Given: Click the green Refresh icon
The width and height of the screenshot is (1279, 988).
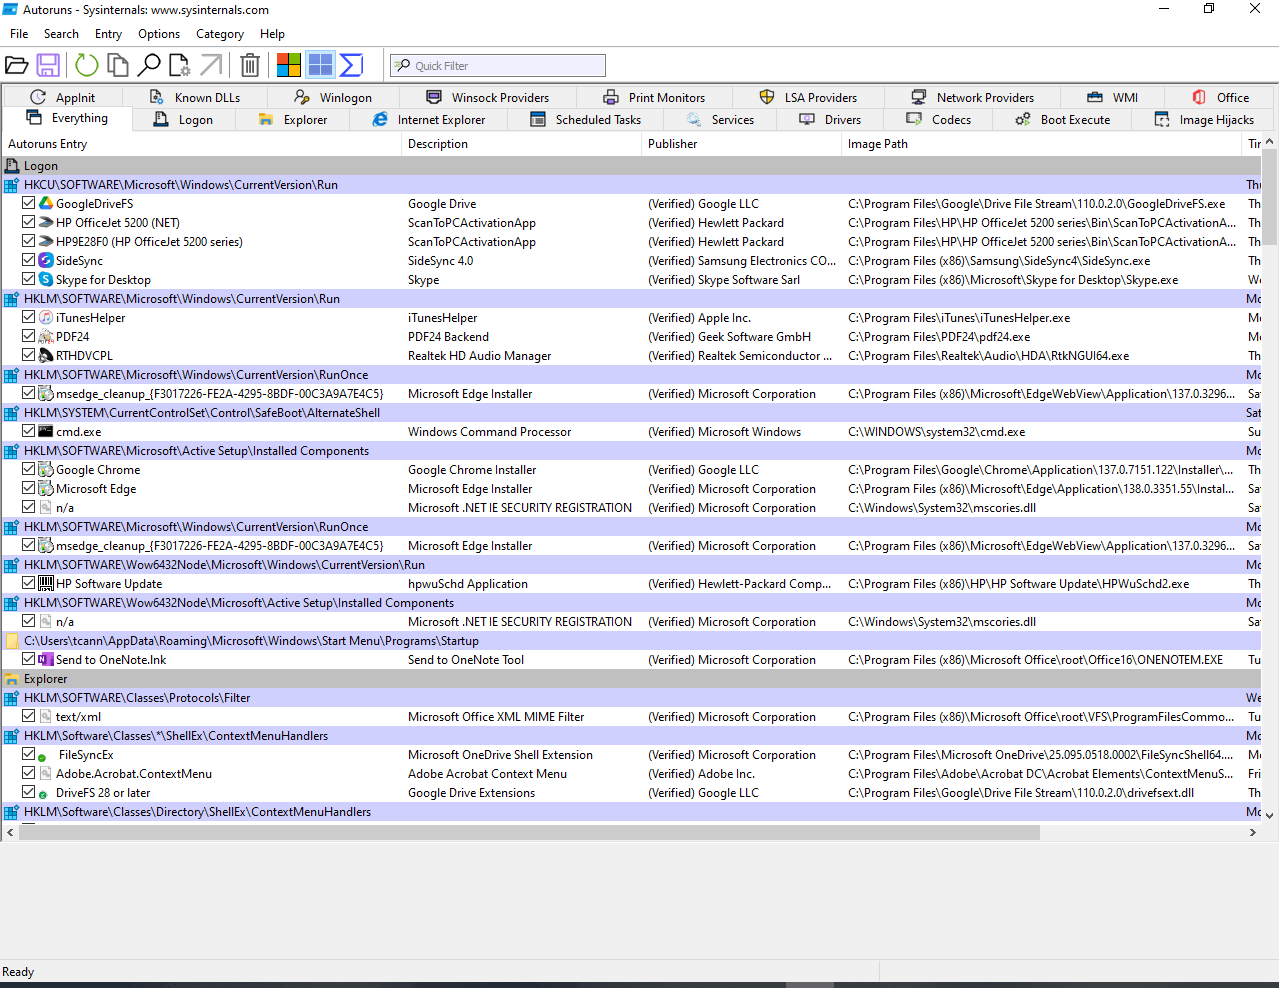Looking at the screenshot, I should 87,66.
